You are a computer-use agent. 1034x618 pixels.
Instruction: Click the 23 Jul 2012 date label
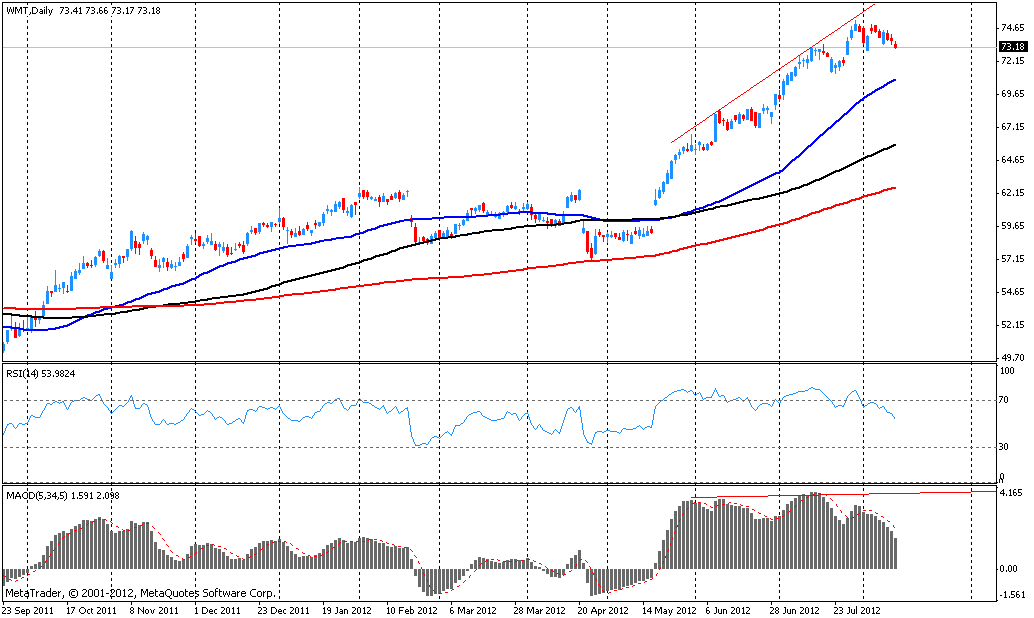[x=857, y=610]
